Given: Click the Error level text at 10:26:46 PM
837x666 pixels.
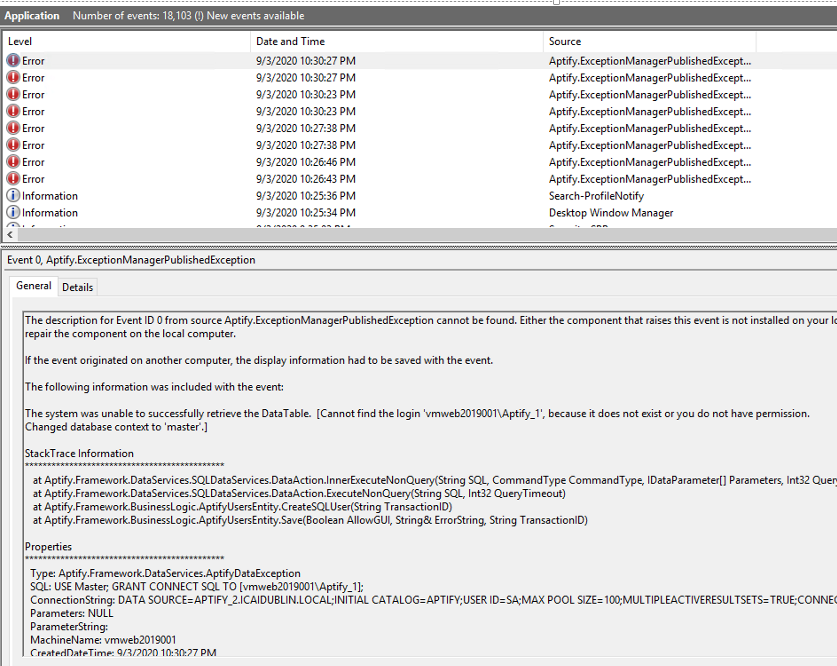Looking at the screenshot, I should coord(33,162).
